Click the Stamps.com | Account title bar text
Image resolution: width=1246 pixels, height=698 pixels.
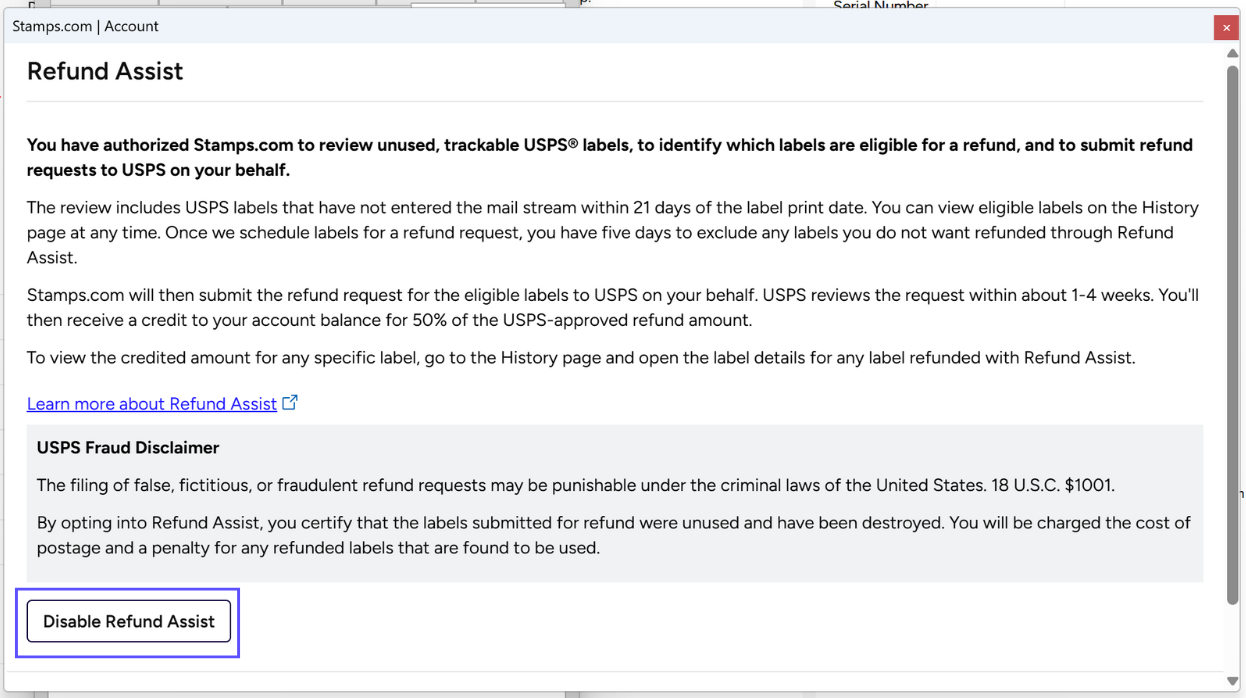tap(85, 26)
